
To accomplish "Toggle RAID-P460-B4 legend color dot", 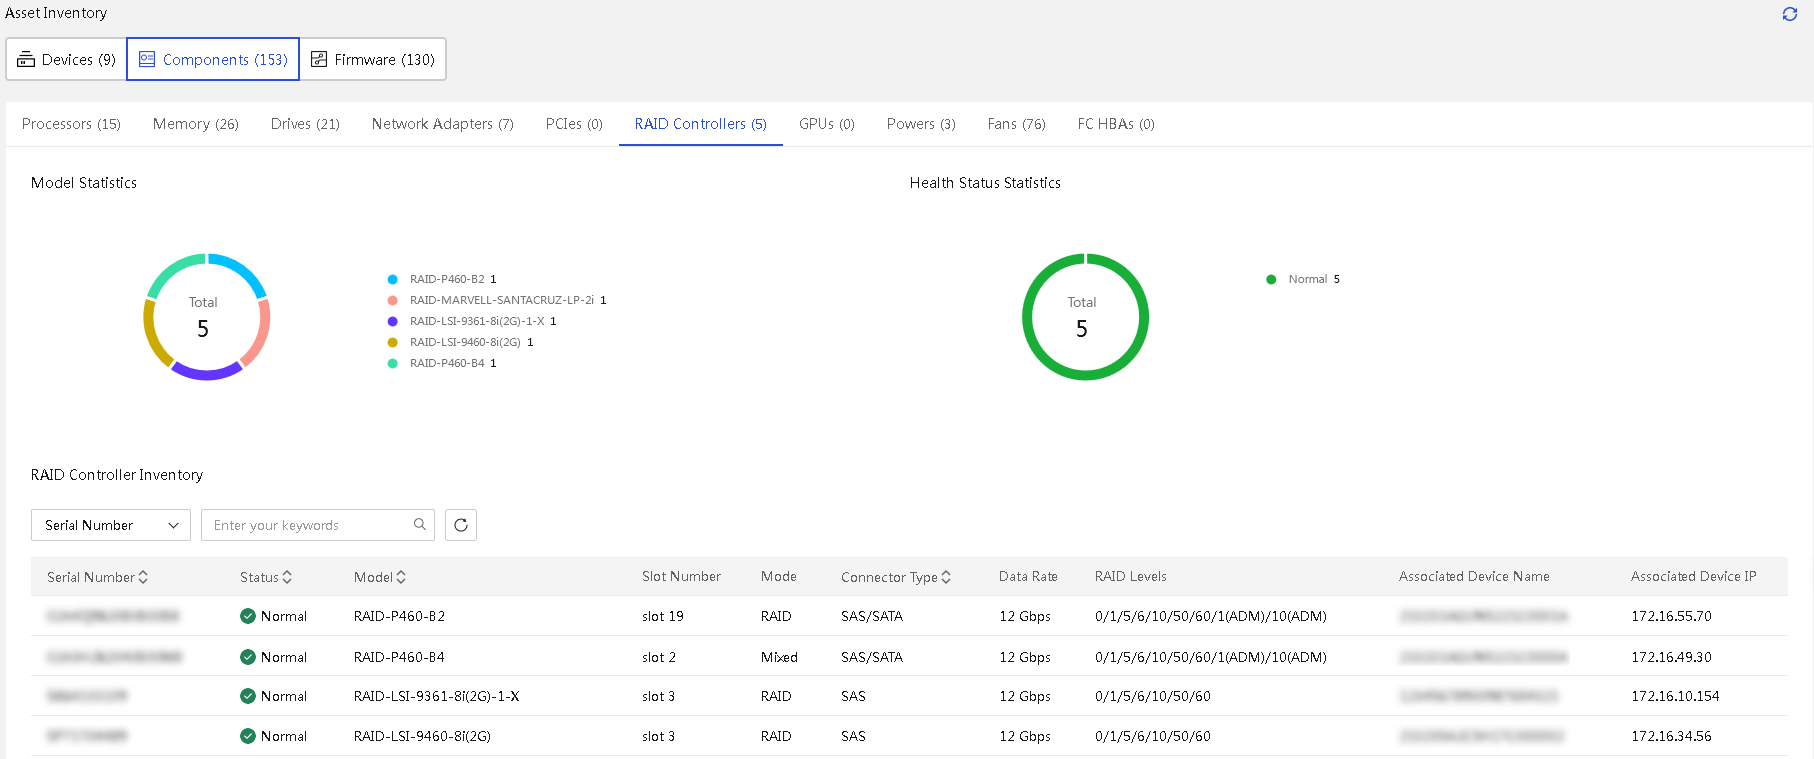I will (x=393, y=363).
